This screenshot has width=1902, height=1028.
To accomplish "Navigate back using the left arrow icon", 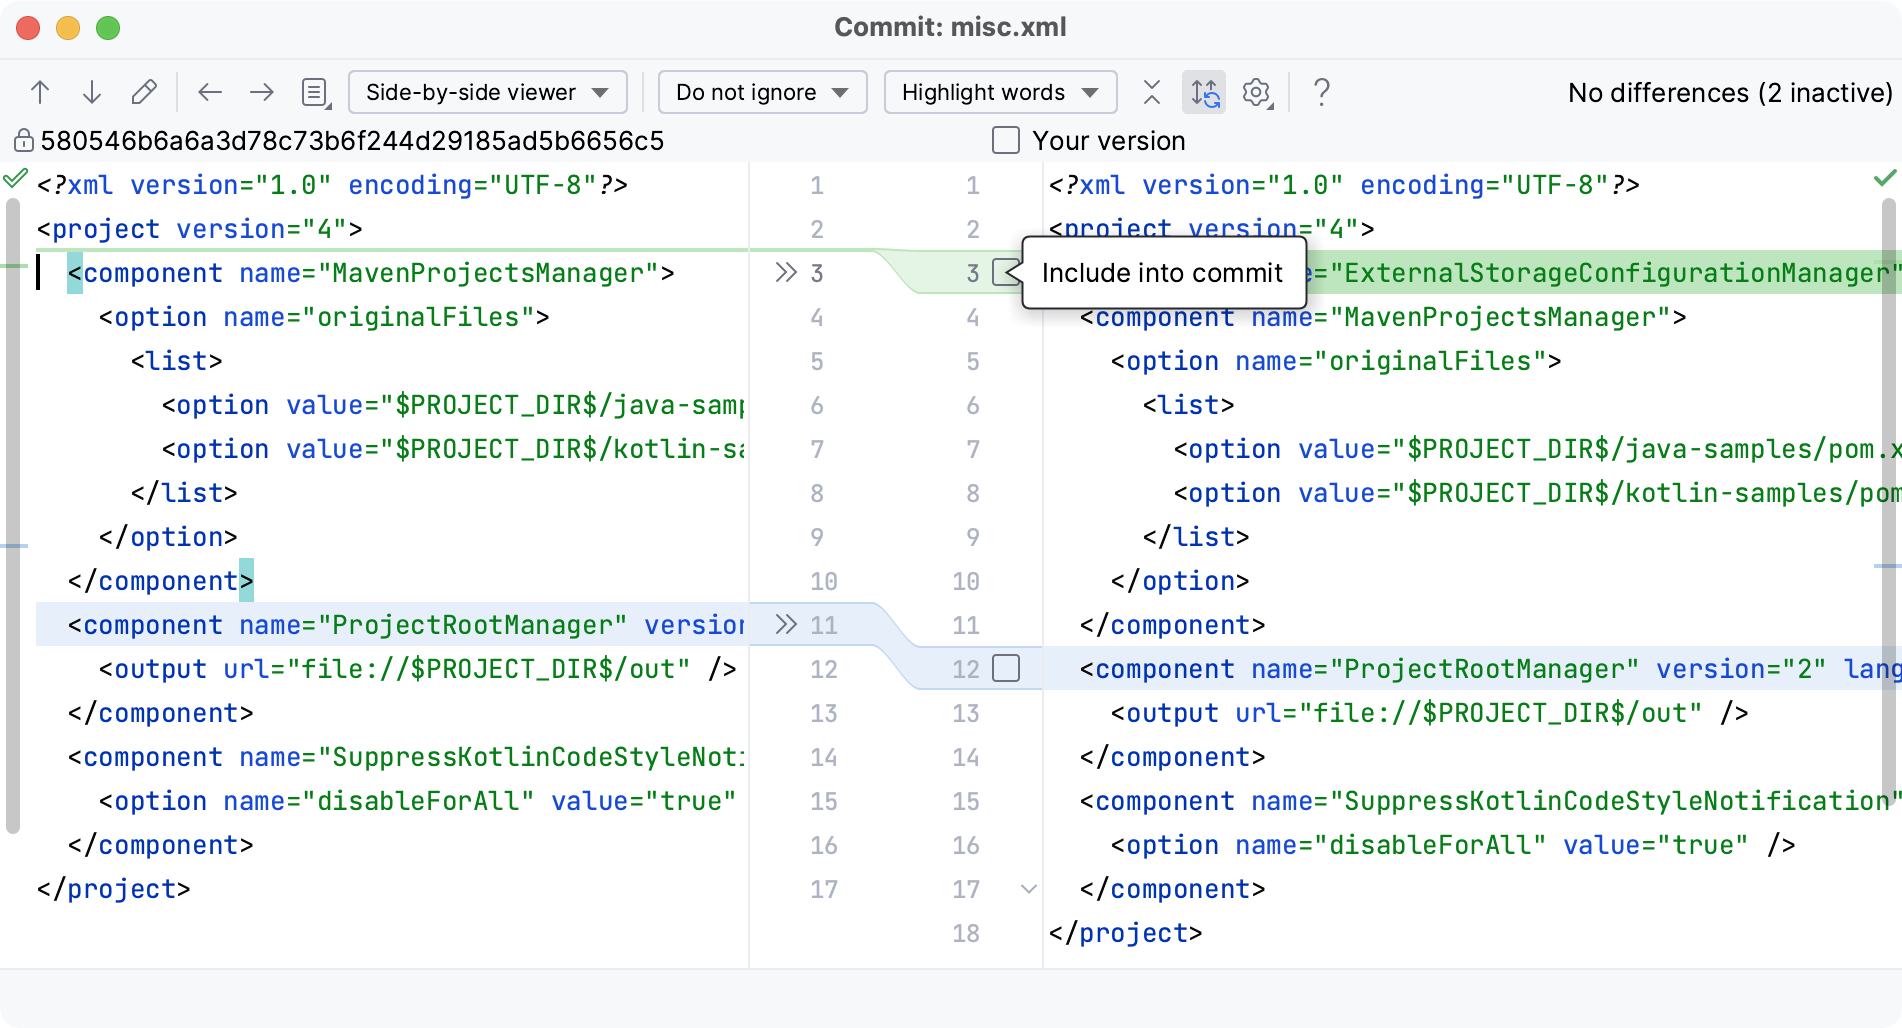I will (x=210, y=92).
